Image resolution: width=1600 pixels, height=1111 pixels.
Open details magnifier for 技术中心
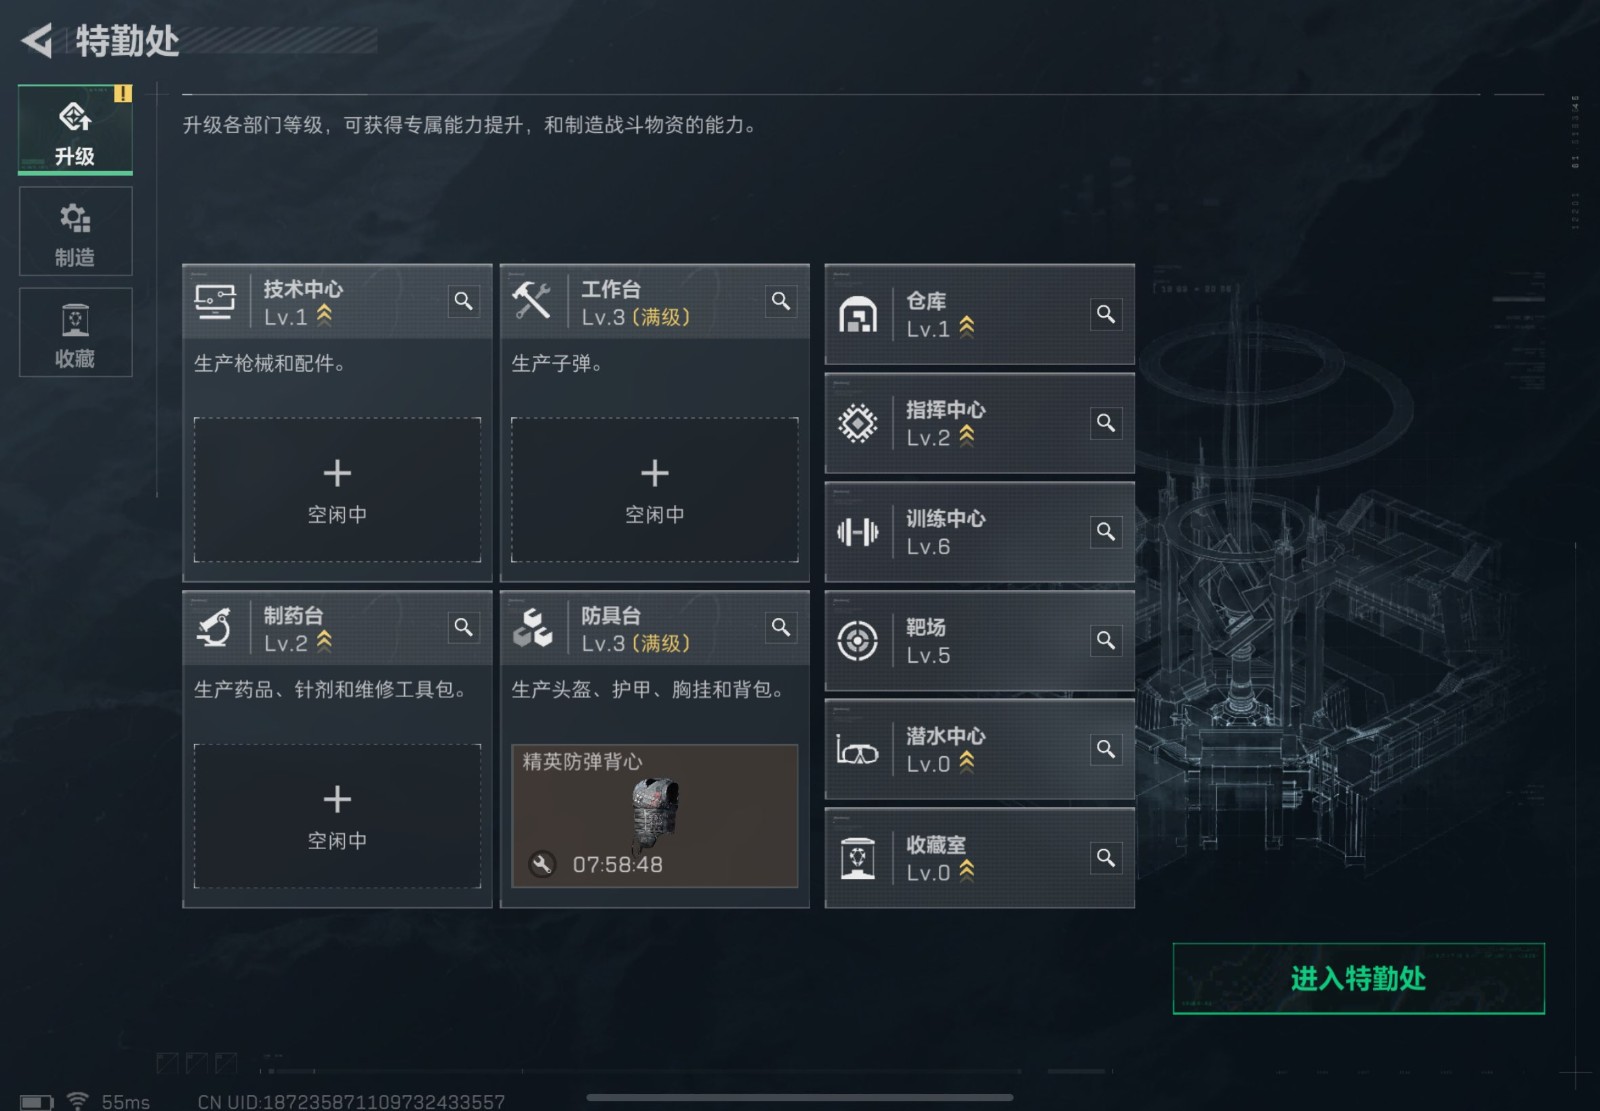click(463, 301)
